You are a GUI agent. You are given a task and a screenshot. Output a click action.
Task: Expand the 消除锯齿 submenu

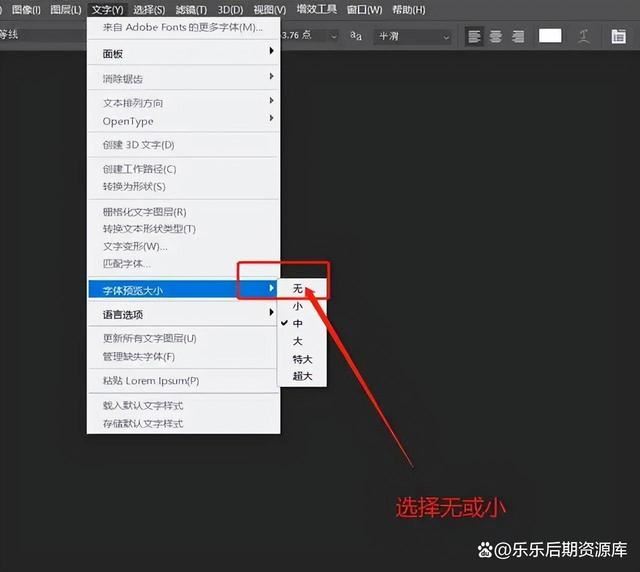[x=184, y=78]
